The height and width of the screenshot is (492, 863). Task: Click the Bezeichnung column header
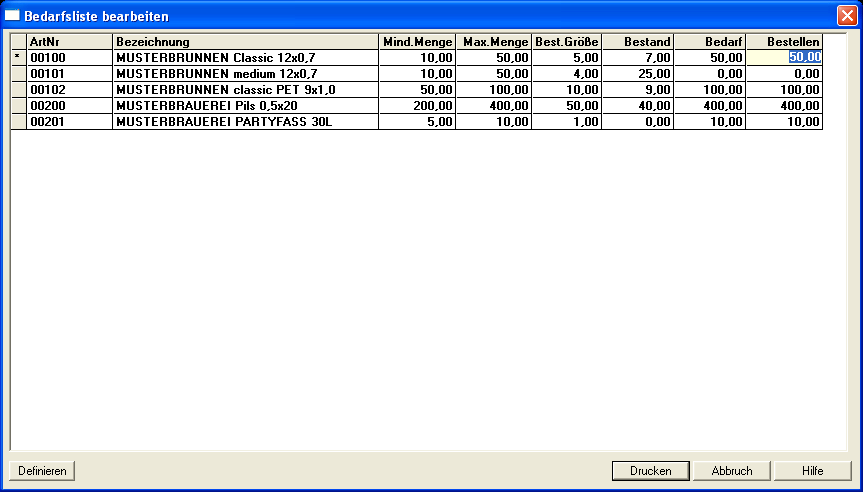pos(245,41)
